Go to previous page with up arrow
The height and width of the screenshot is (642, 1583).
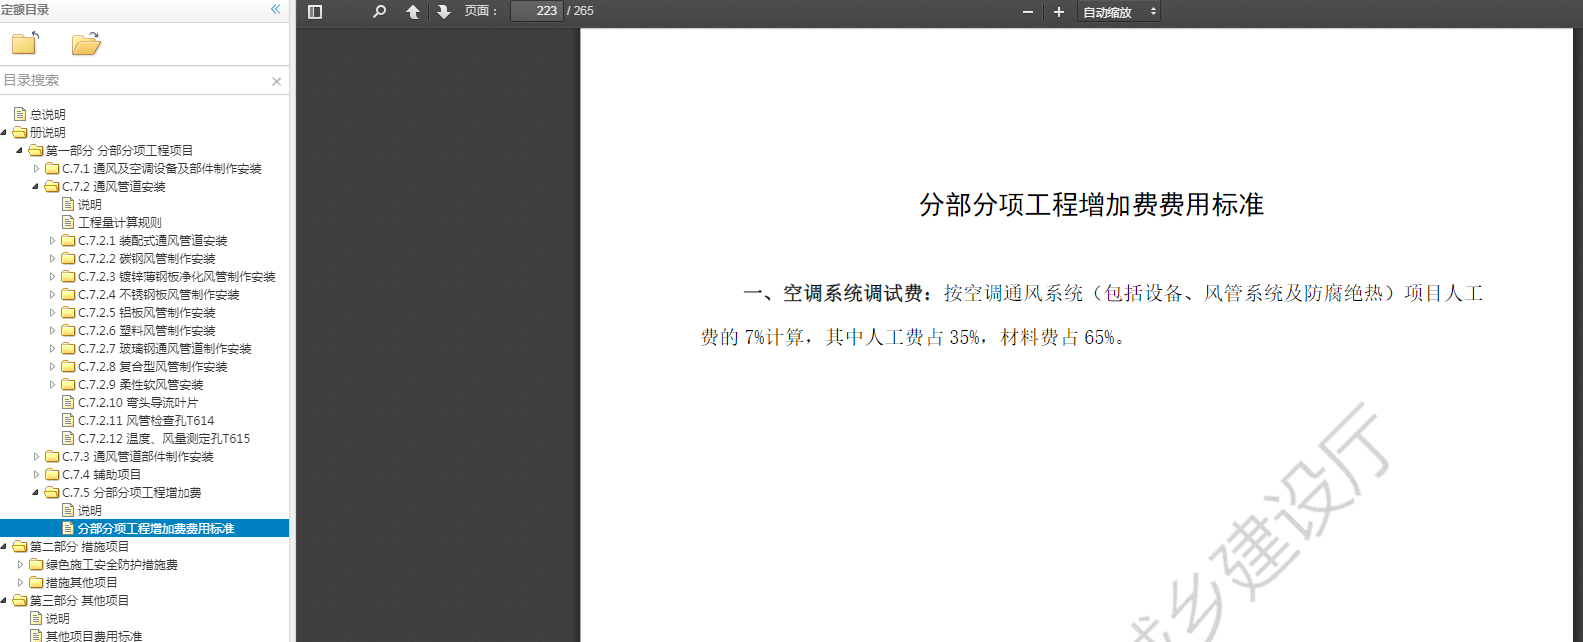tap(413, 12)
